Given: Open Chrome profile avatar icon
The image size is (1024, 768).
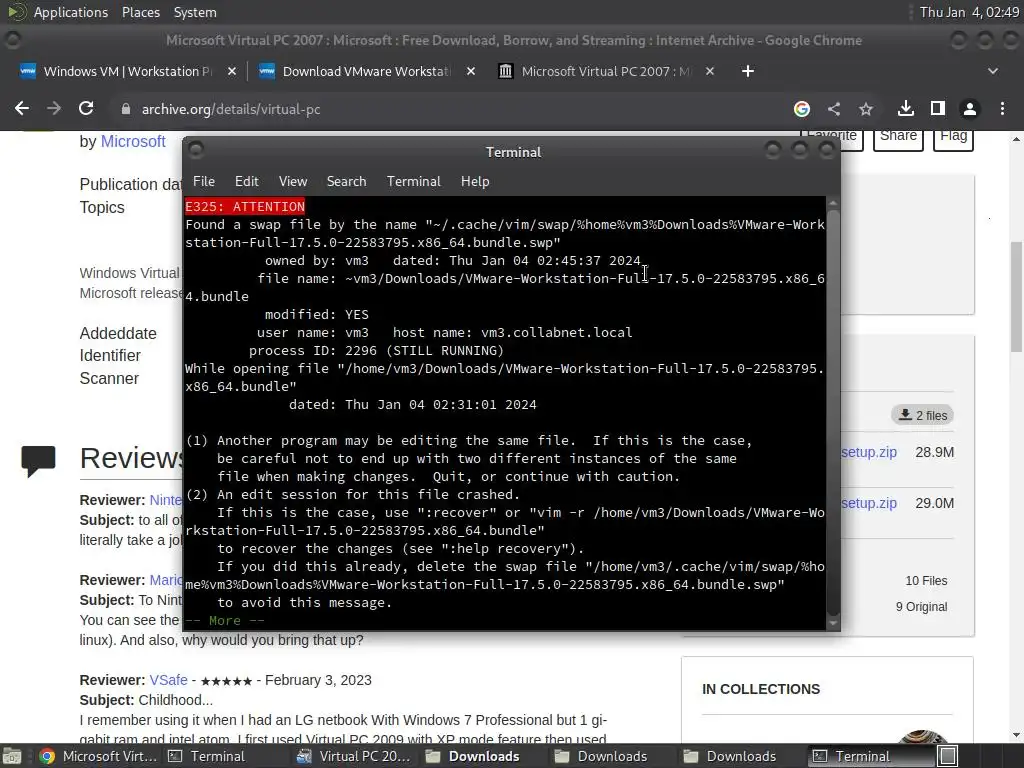Looking at the screenshot, I should [x=970, y=109].
